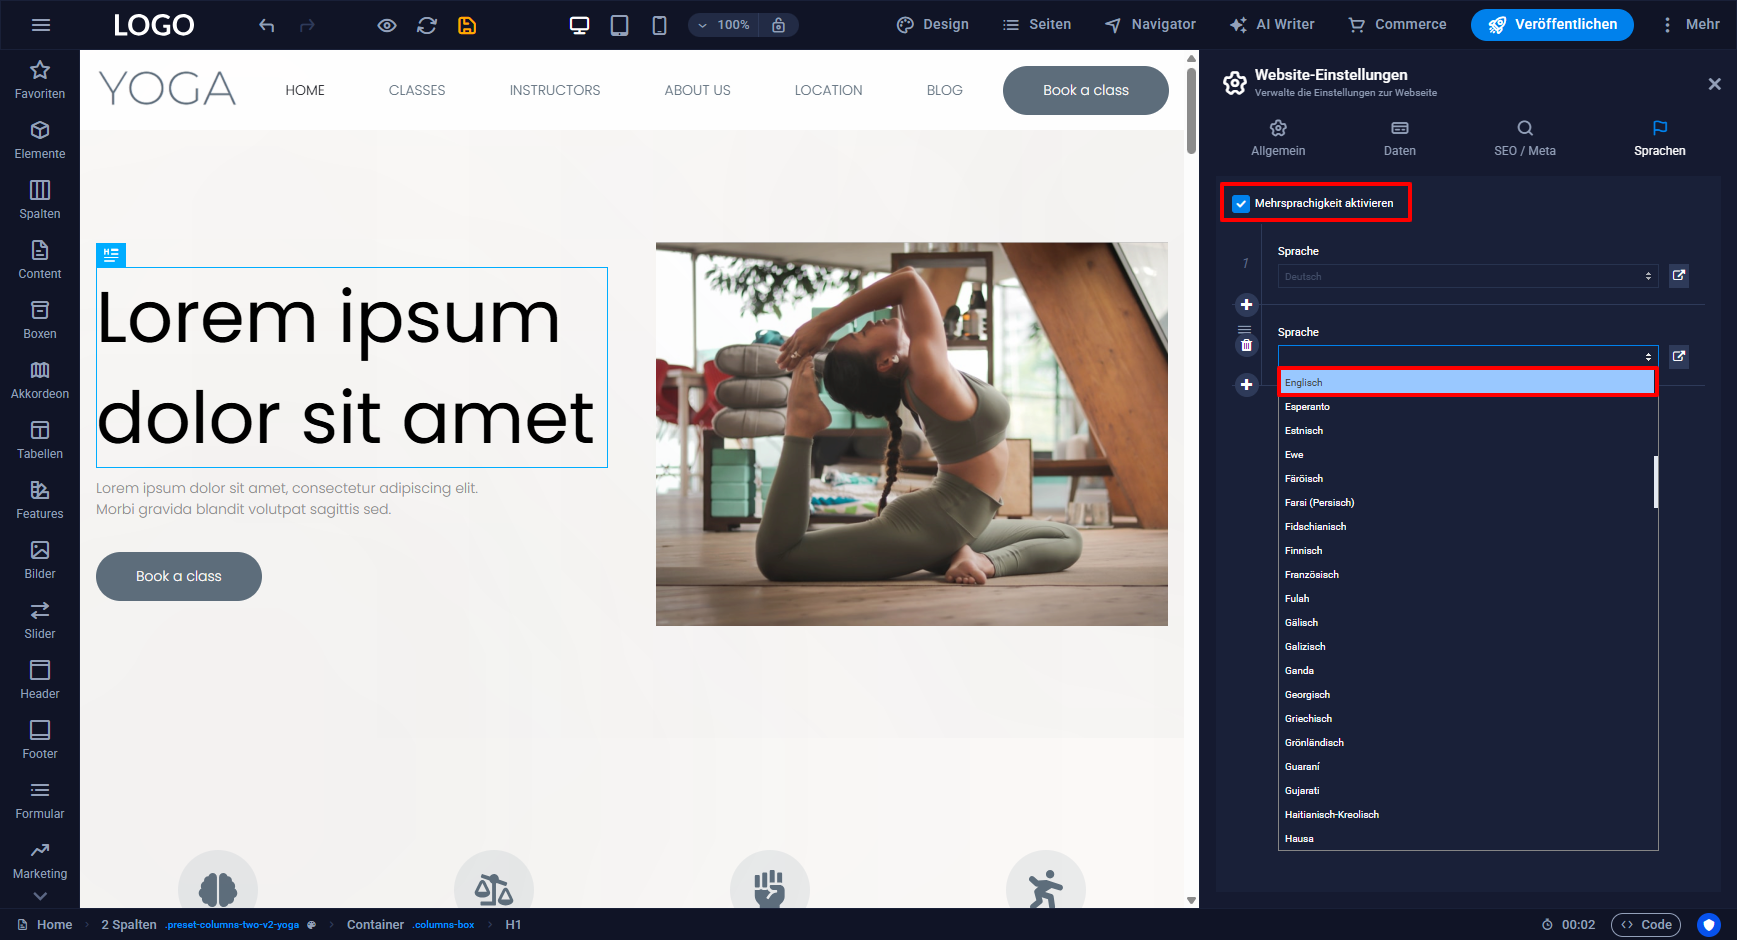The image size is (1737, 940).
Task: Click the Veröffentlichen button
Action: click(1552, 24)
